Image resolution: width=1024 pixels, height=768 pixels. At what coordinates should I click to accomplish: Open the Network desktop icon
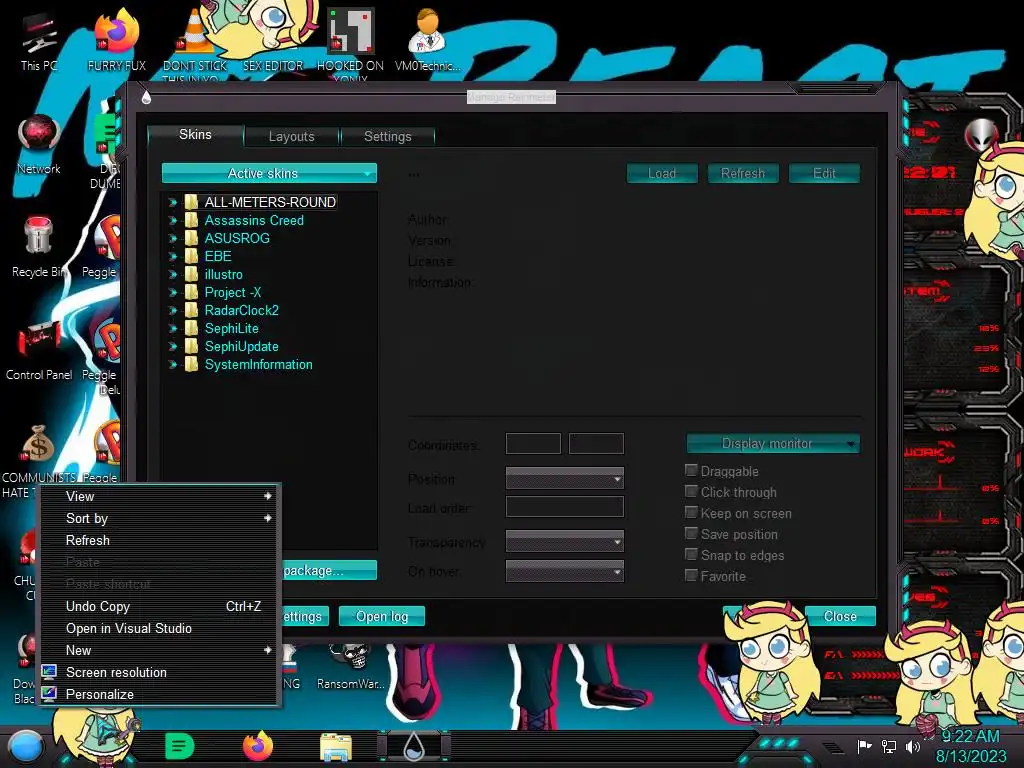click(39, 144)
